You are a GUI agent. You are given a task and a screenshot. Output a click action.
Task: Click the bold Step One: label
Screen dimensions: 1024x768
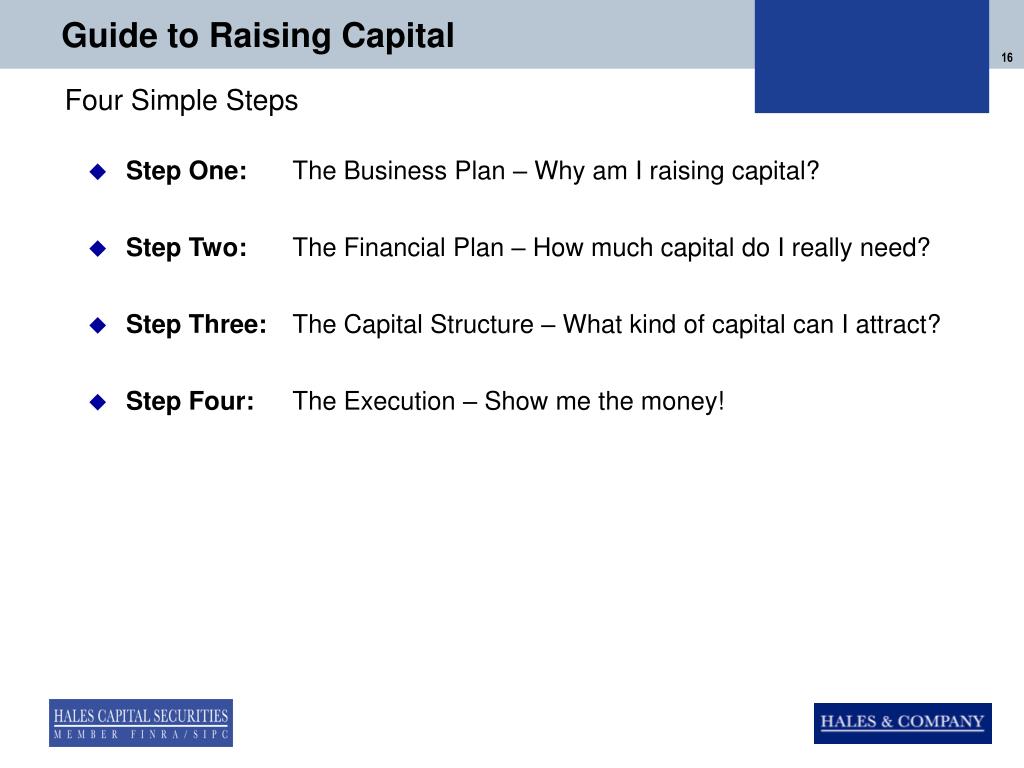coord(187,171)
